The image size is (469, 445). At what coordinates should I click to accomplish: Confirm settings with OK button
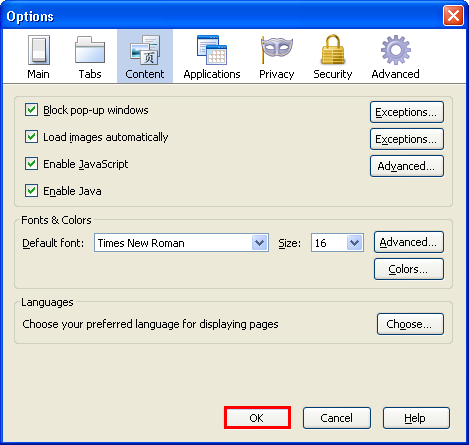coord(257,418)
